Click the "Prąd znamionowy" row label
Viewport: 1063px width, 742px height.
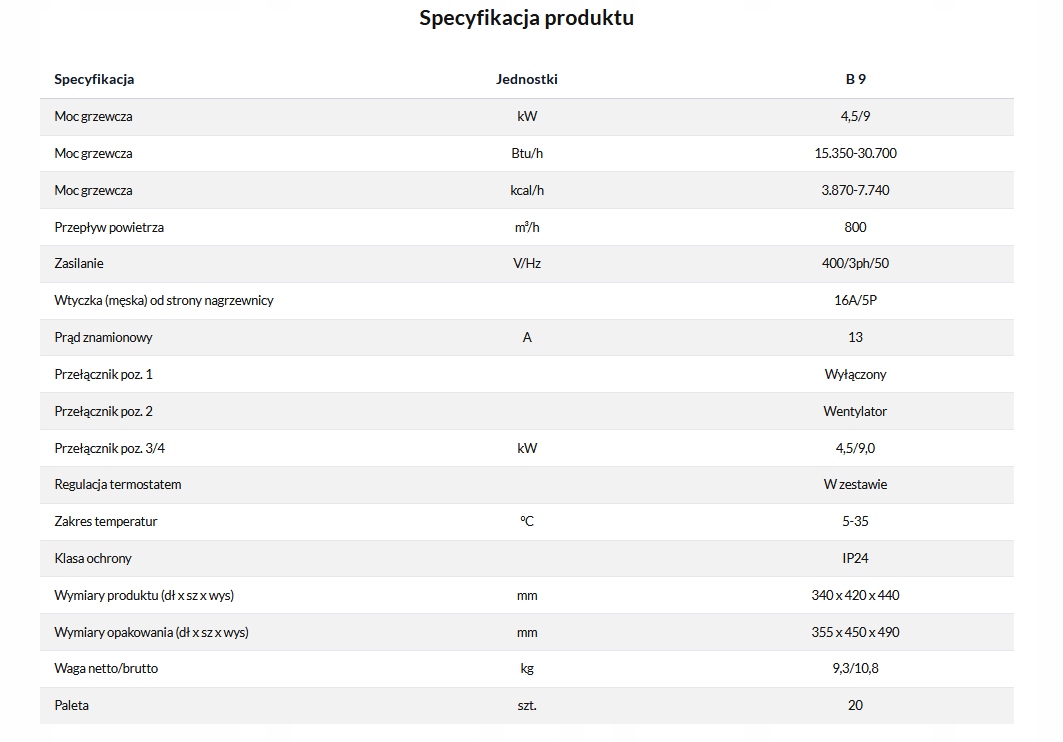[x=103, y=338]
